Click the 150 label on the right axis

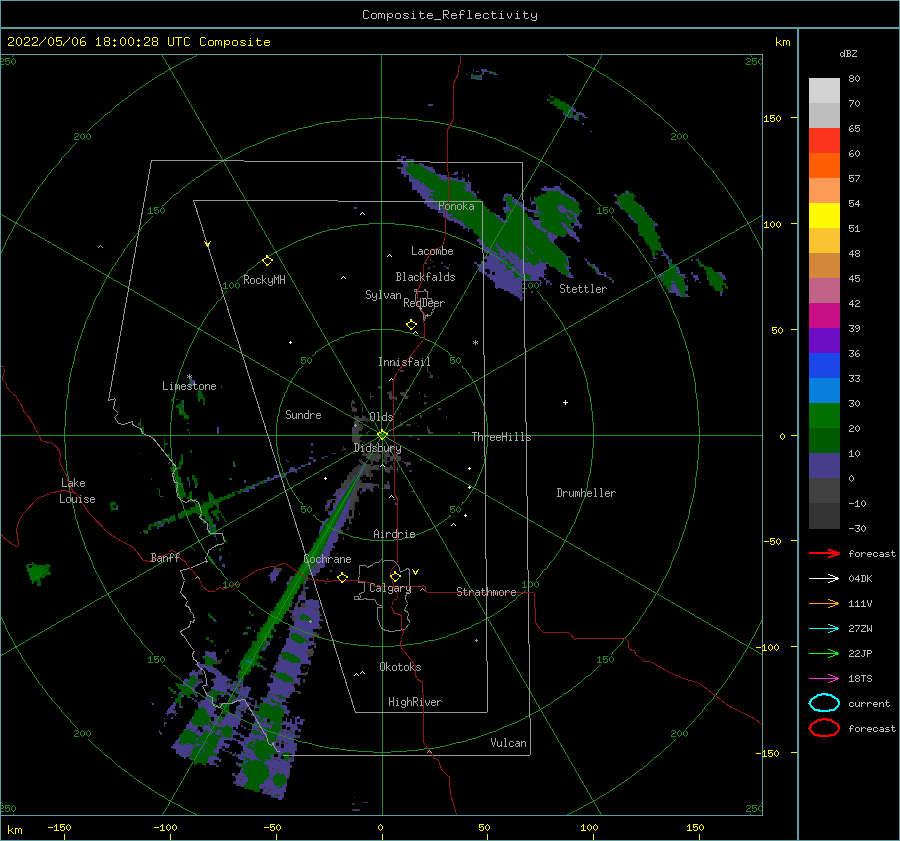click(x=772, y=118)
